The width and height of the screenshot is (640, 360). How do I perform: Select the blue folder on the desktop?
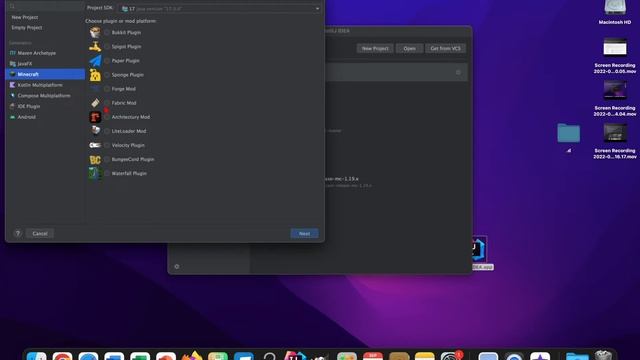click(569, 133)
